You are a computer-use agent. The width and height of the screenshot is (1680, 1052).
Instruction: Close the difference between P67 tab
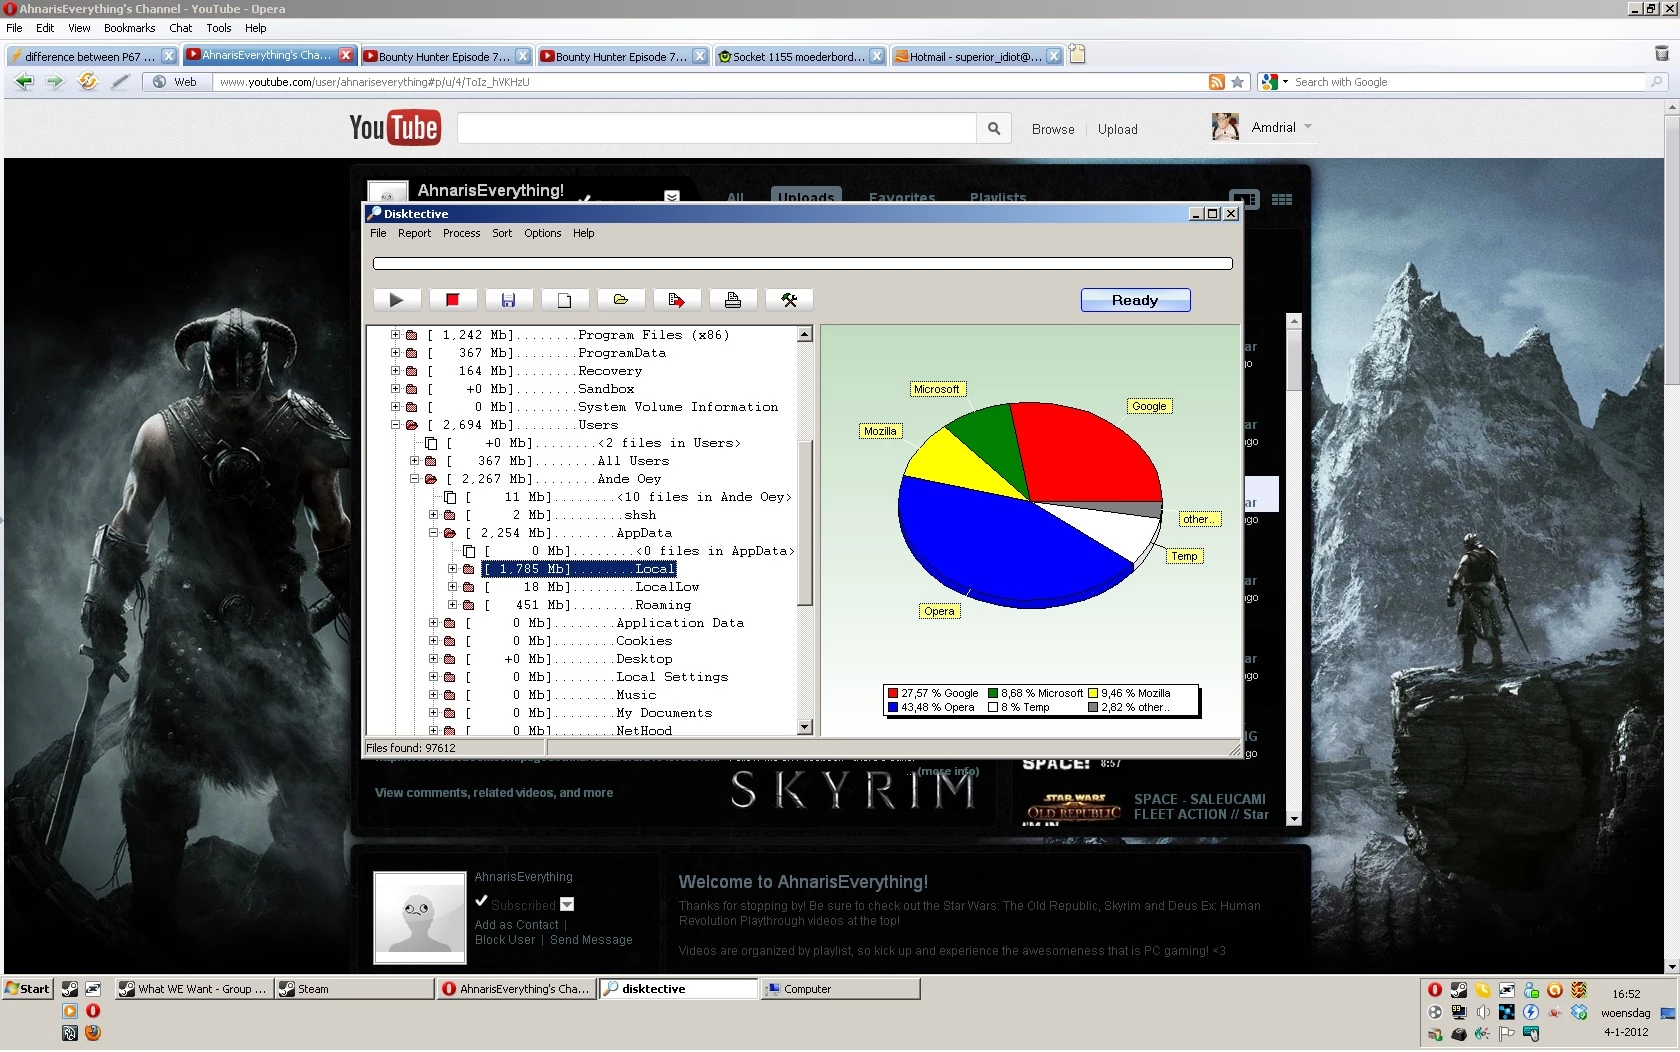point(169,56)
